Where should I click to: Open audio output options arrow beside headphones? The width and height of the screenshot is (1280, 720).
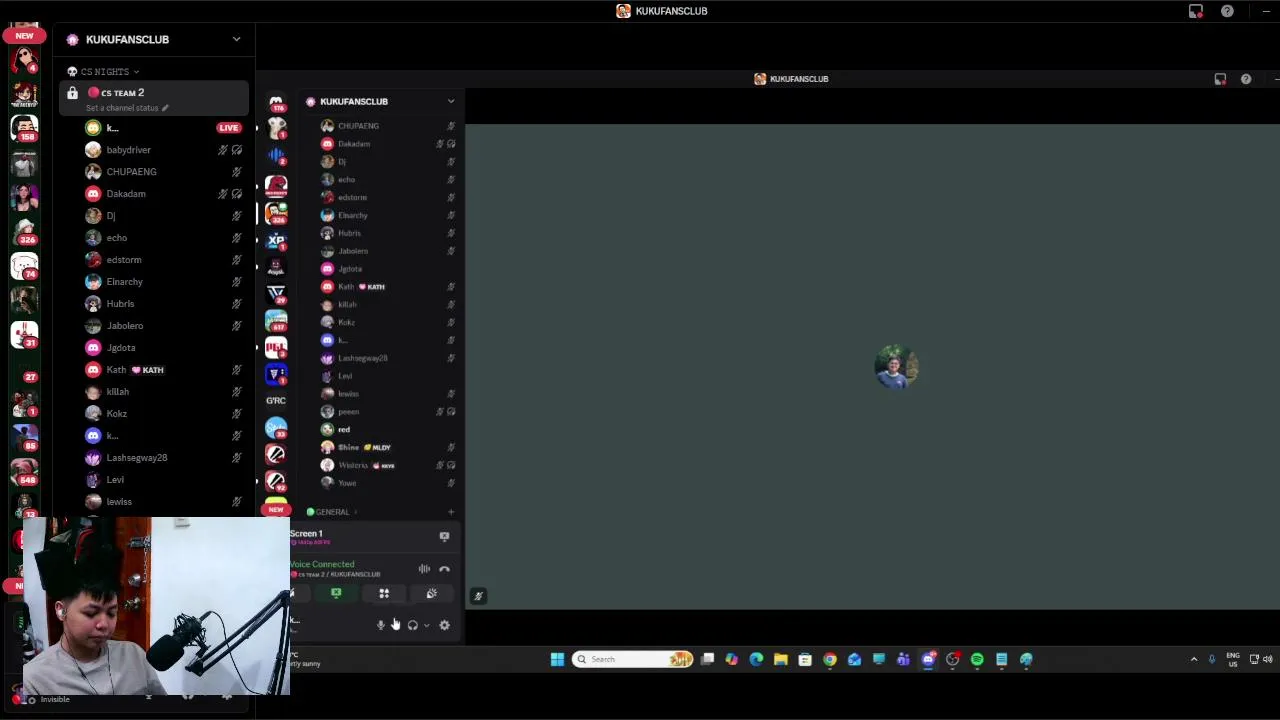click(x=426, y=625)
